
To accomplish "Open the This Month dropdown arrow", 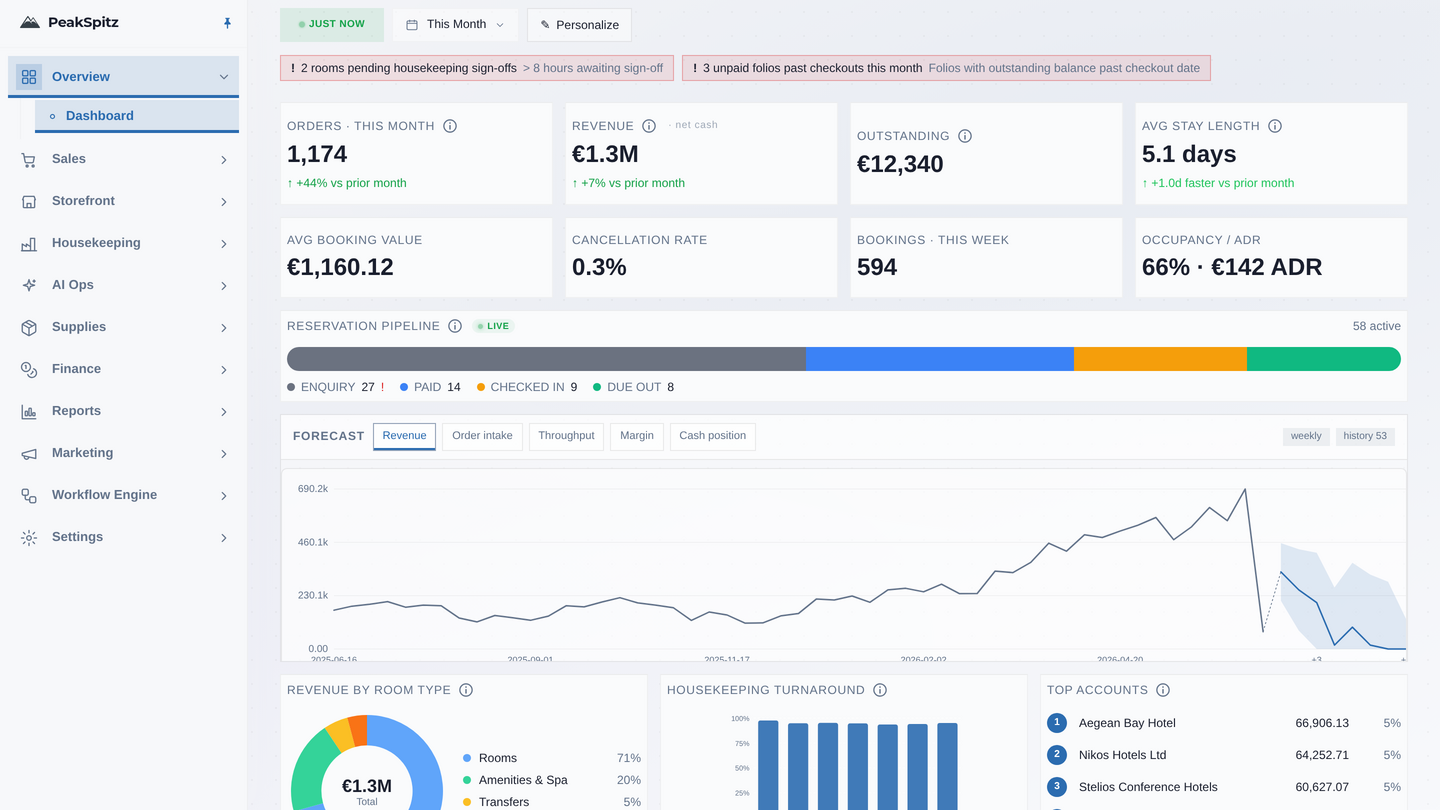I will [x=500, y=25].
